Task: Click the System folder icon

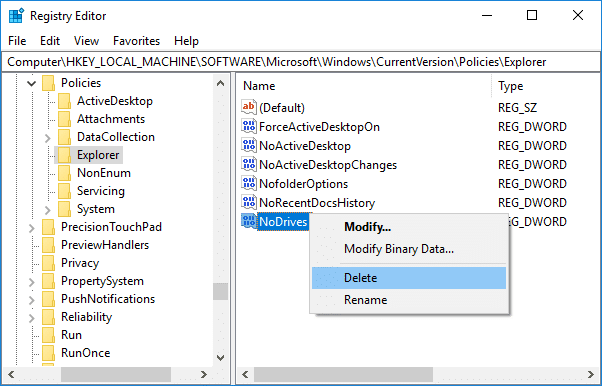Action: [64, 209]
